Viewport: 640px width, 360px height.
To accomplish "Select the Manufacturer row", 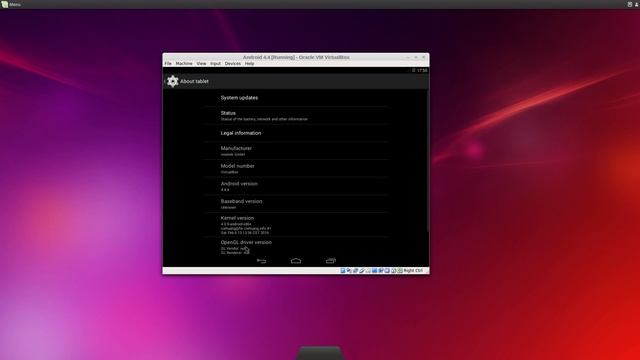I will pos(296,151).
